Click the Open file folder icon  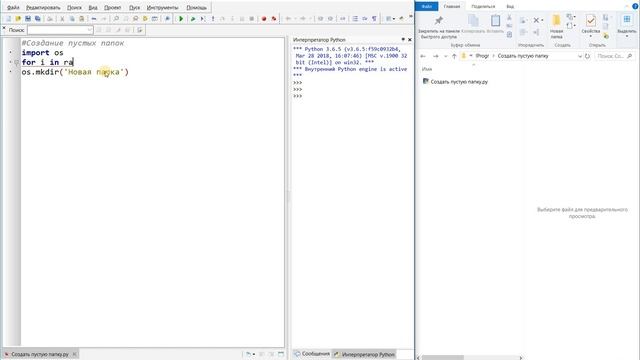[18, 19]
